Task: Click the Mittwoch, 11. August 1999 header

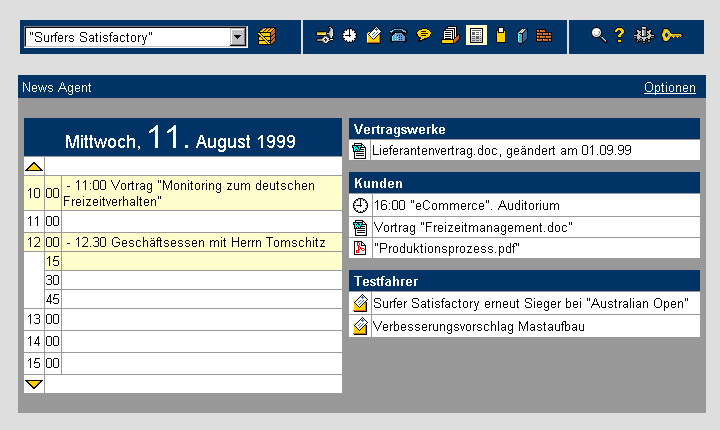Action: [x=183, y=137]
